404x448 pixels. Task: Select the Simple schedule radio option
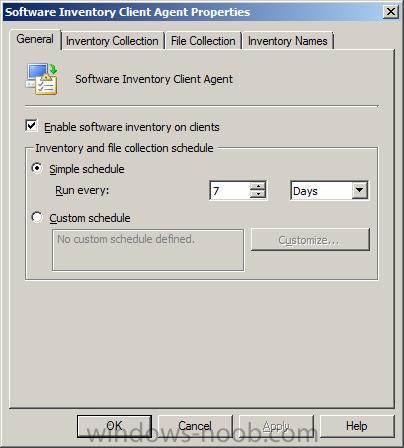tap(37, 168)
